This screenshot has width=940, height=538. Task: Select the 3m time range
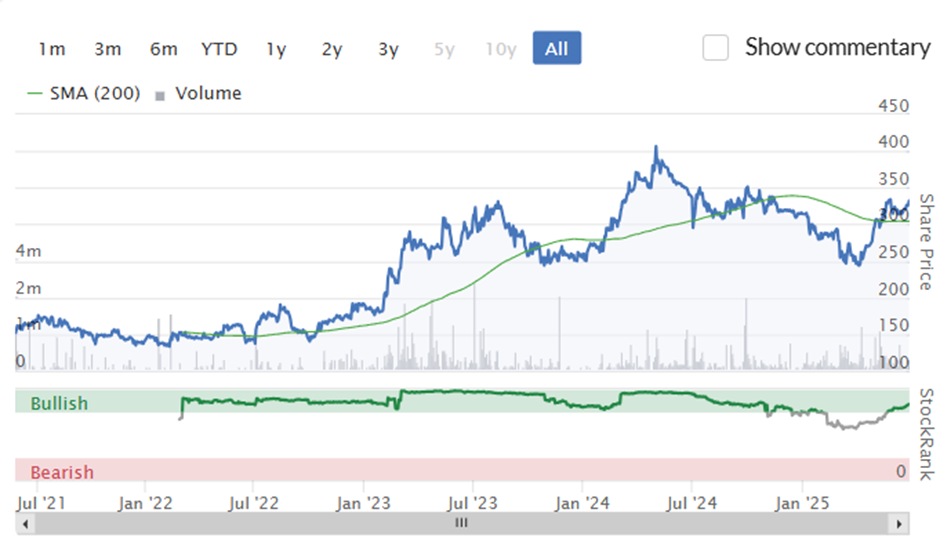(x=108, y=49)
